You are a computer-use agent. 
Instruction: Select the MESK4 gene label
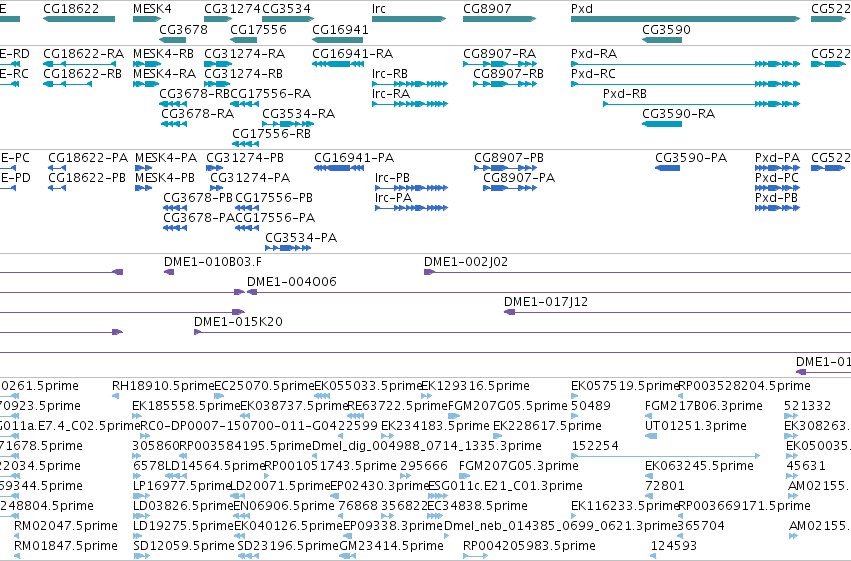(x=152, y=9)
